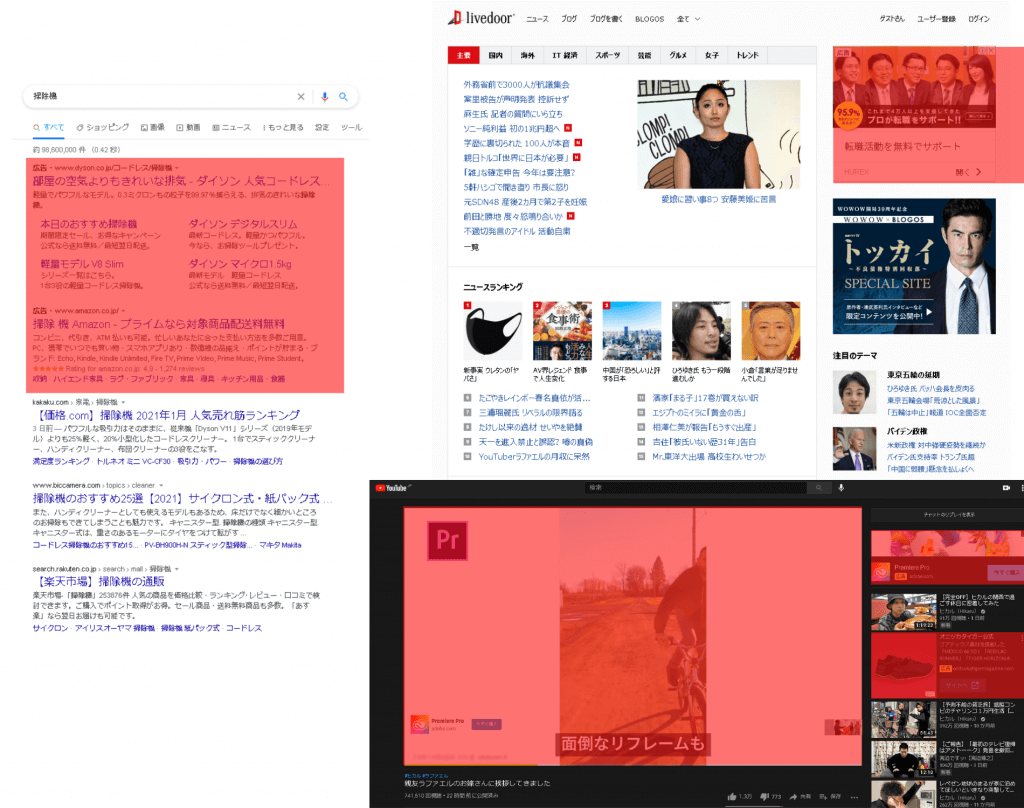Expand the arrow next to the kakaku.com breadcrumb
Screen dimensions: 1024x808
pyautogui.click(x=123, y=402)
